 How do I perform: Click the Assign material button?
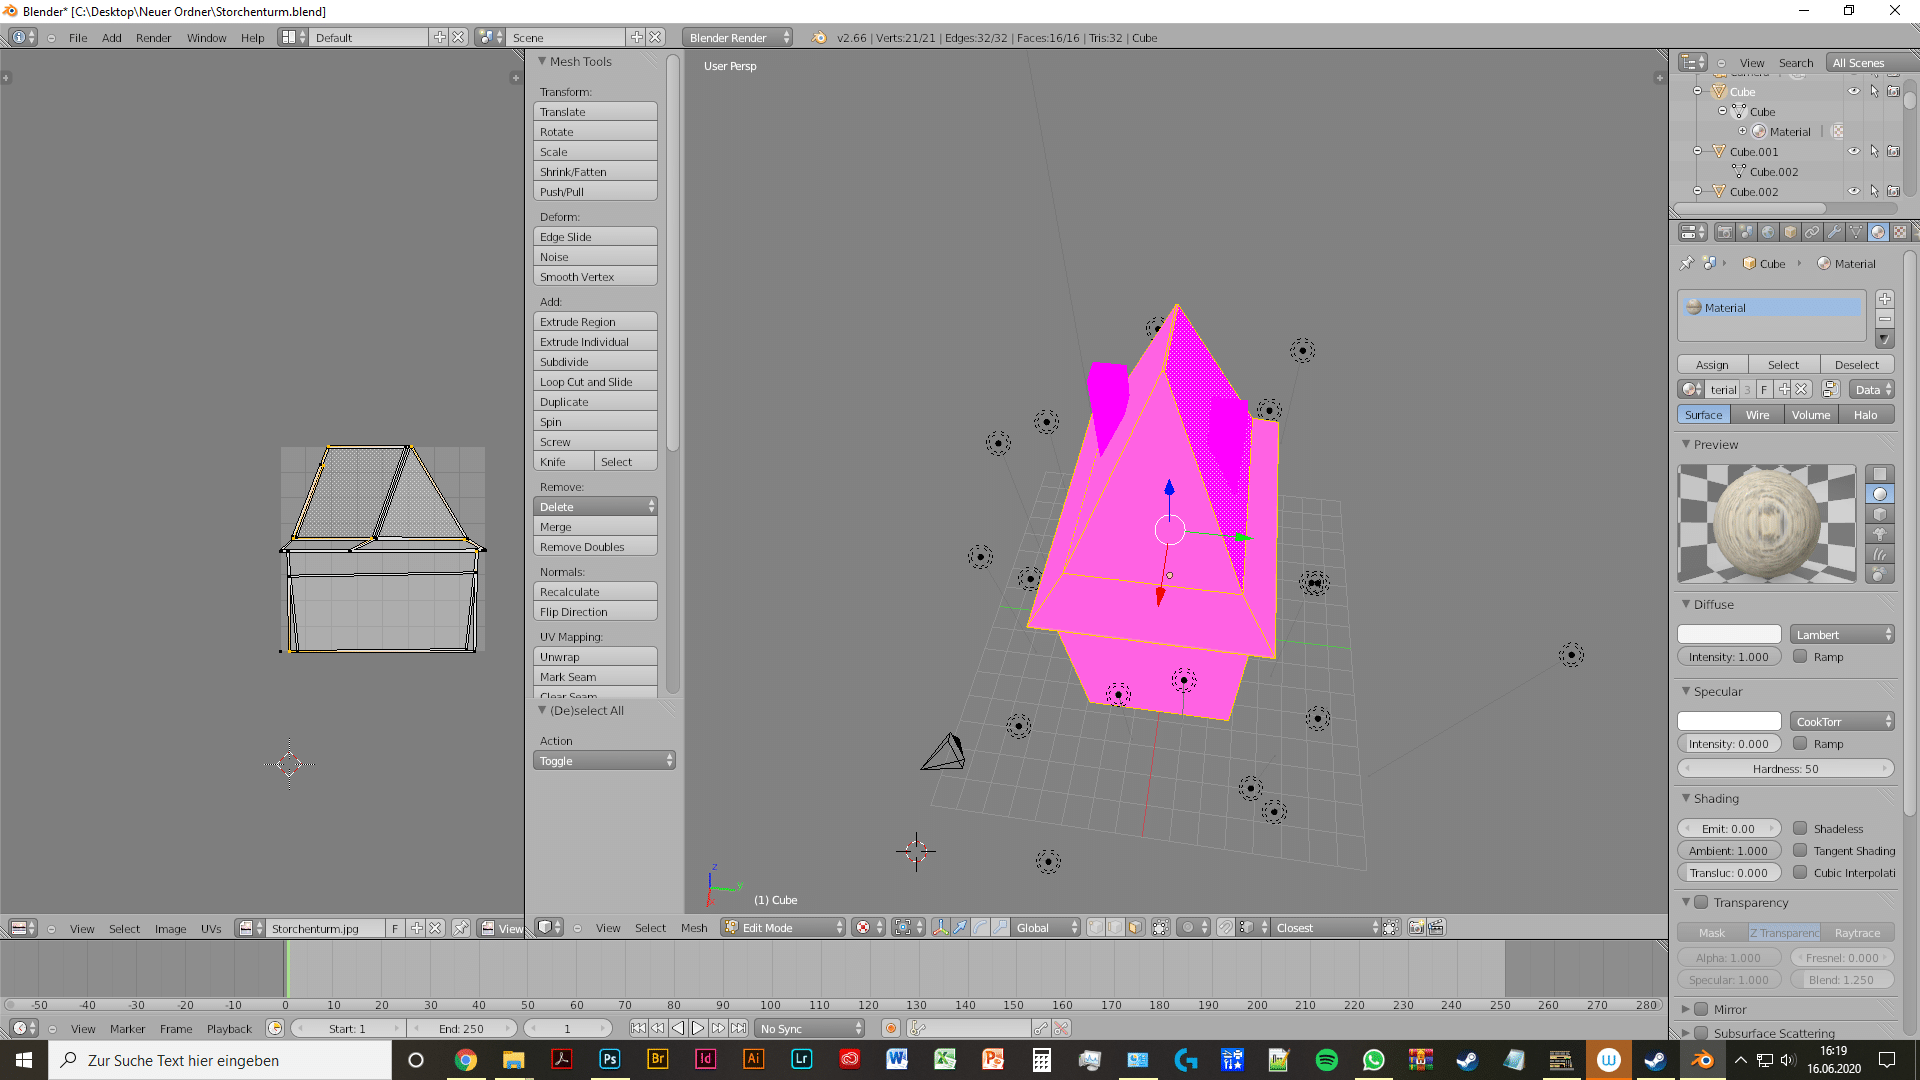point(1712,365)
